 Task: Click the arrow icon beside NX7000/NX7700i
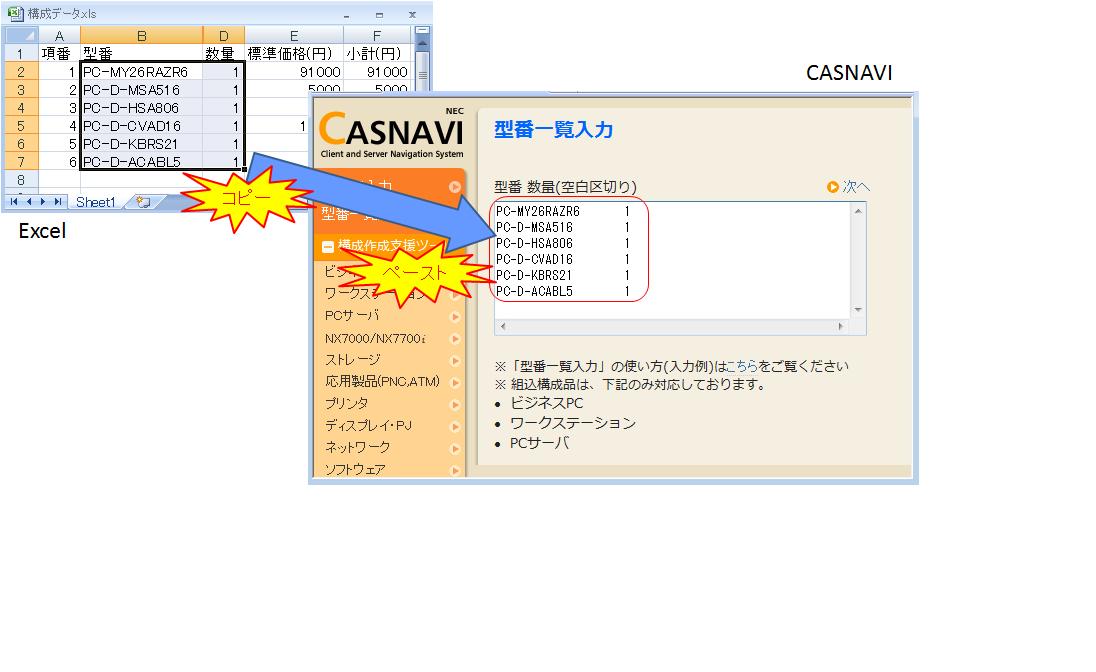(455, 339)
